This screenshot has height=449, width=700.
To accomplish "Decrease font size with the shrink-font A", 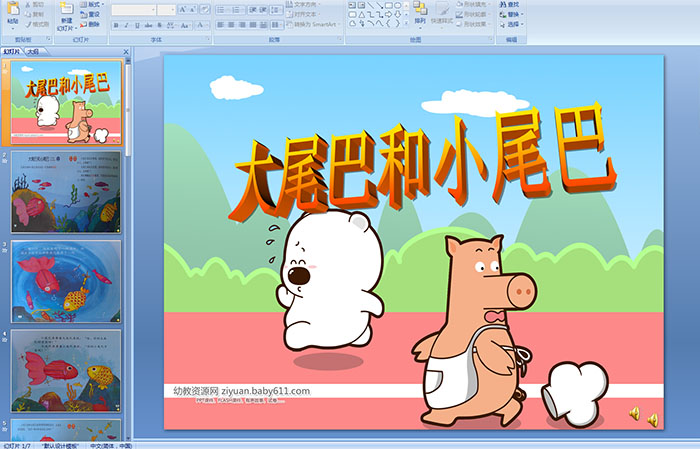I will (192, 9).
